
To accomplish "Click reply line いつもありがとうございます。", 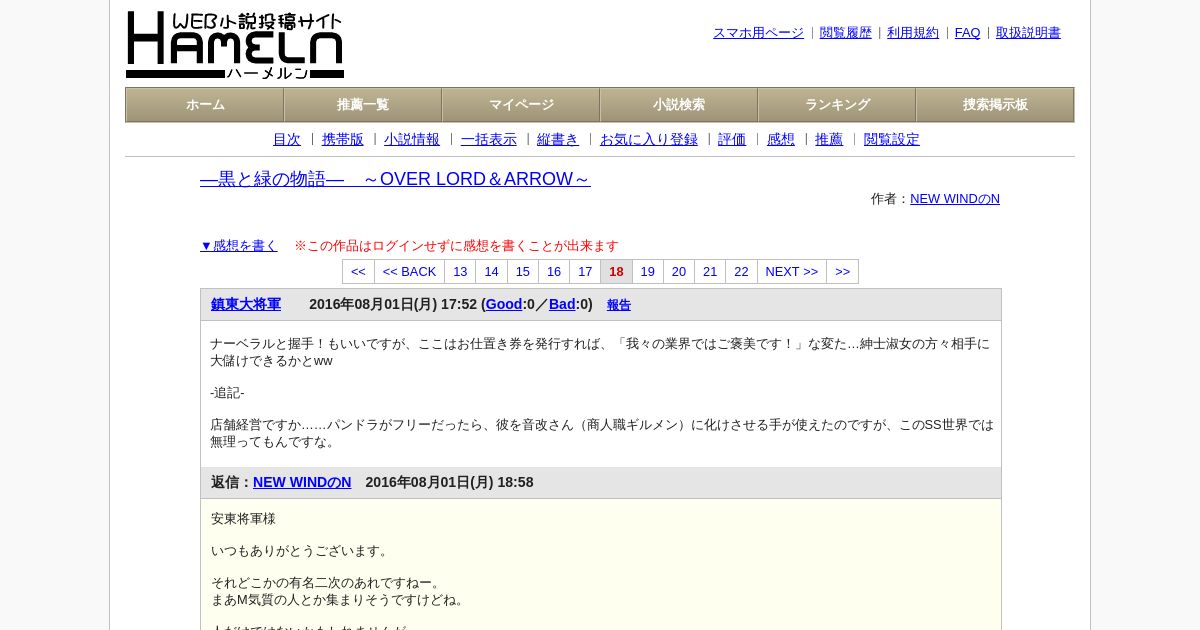I will pos(301,551).
